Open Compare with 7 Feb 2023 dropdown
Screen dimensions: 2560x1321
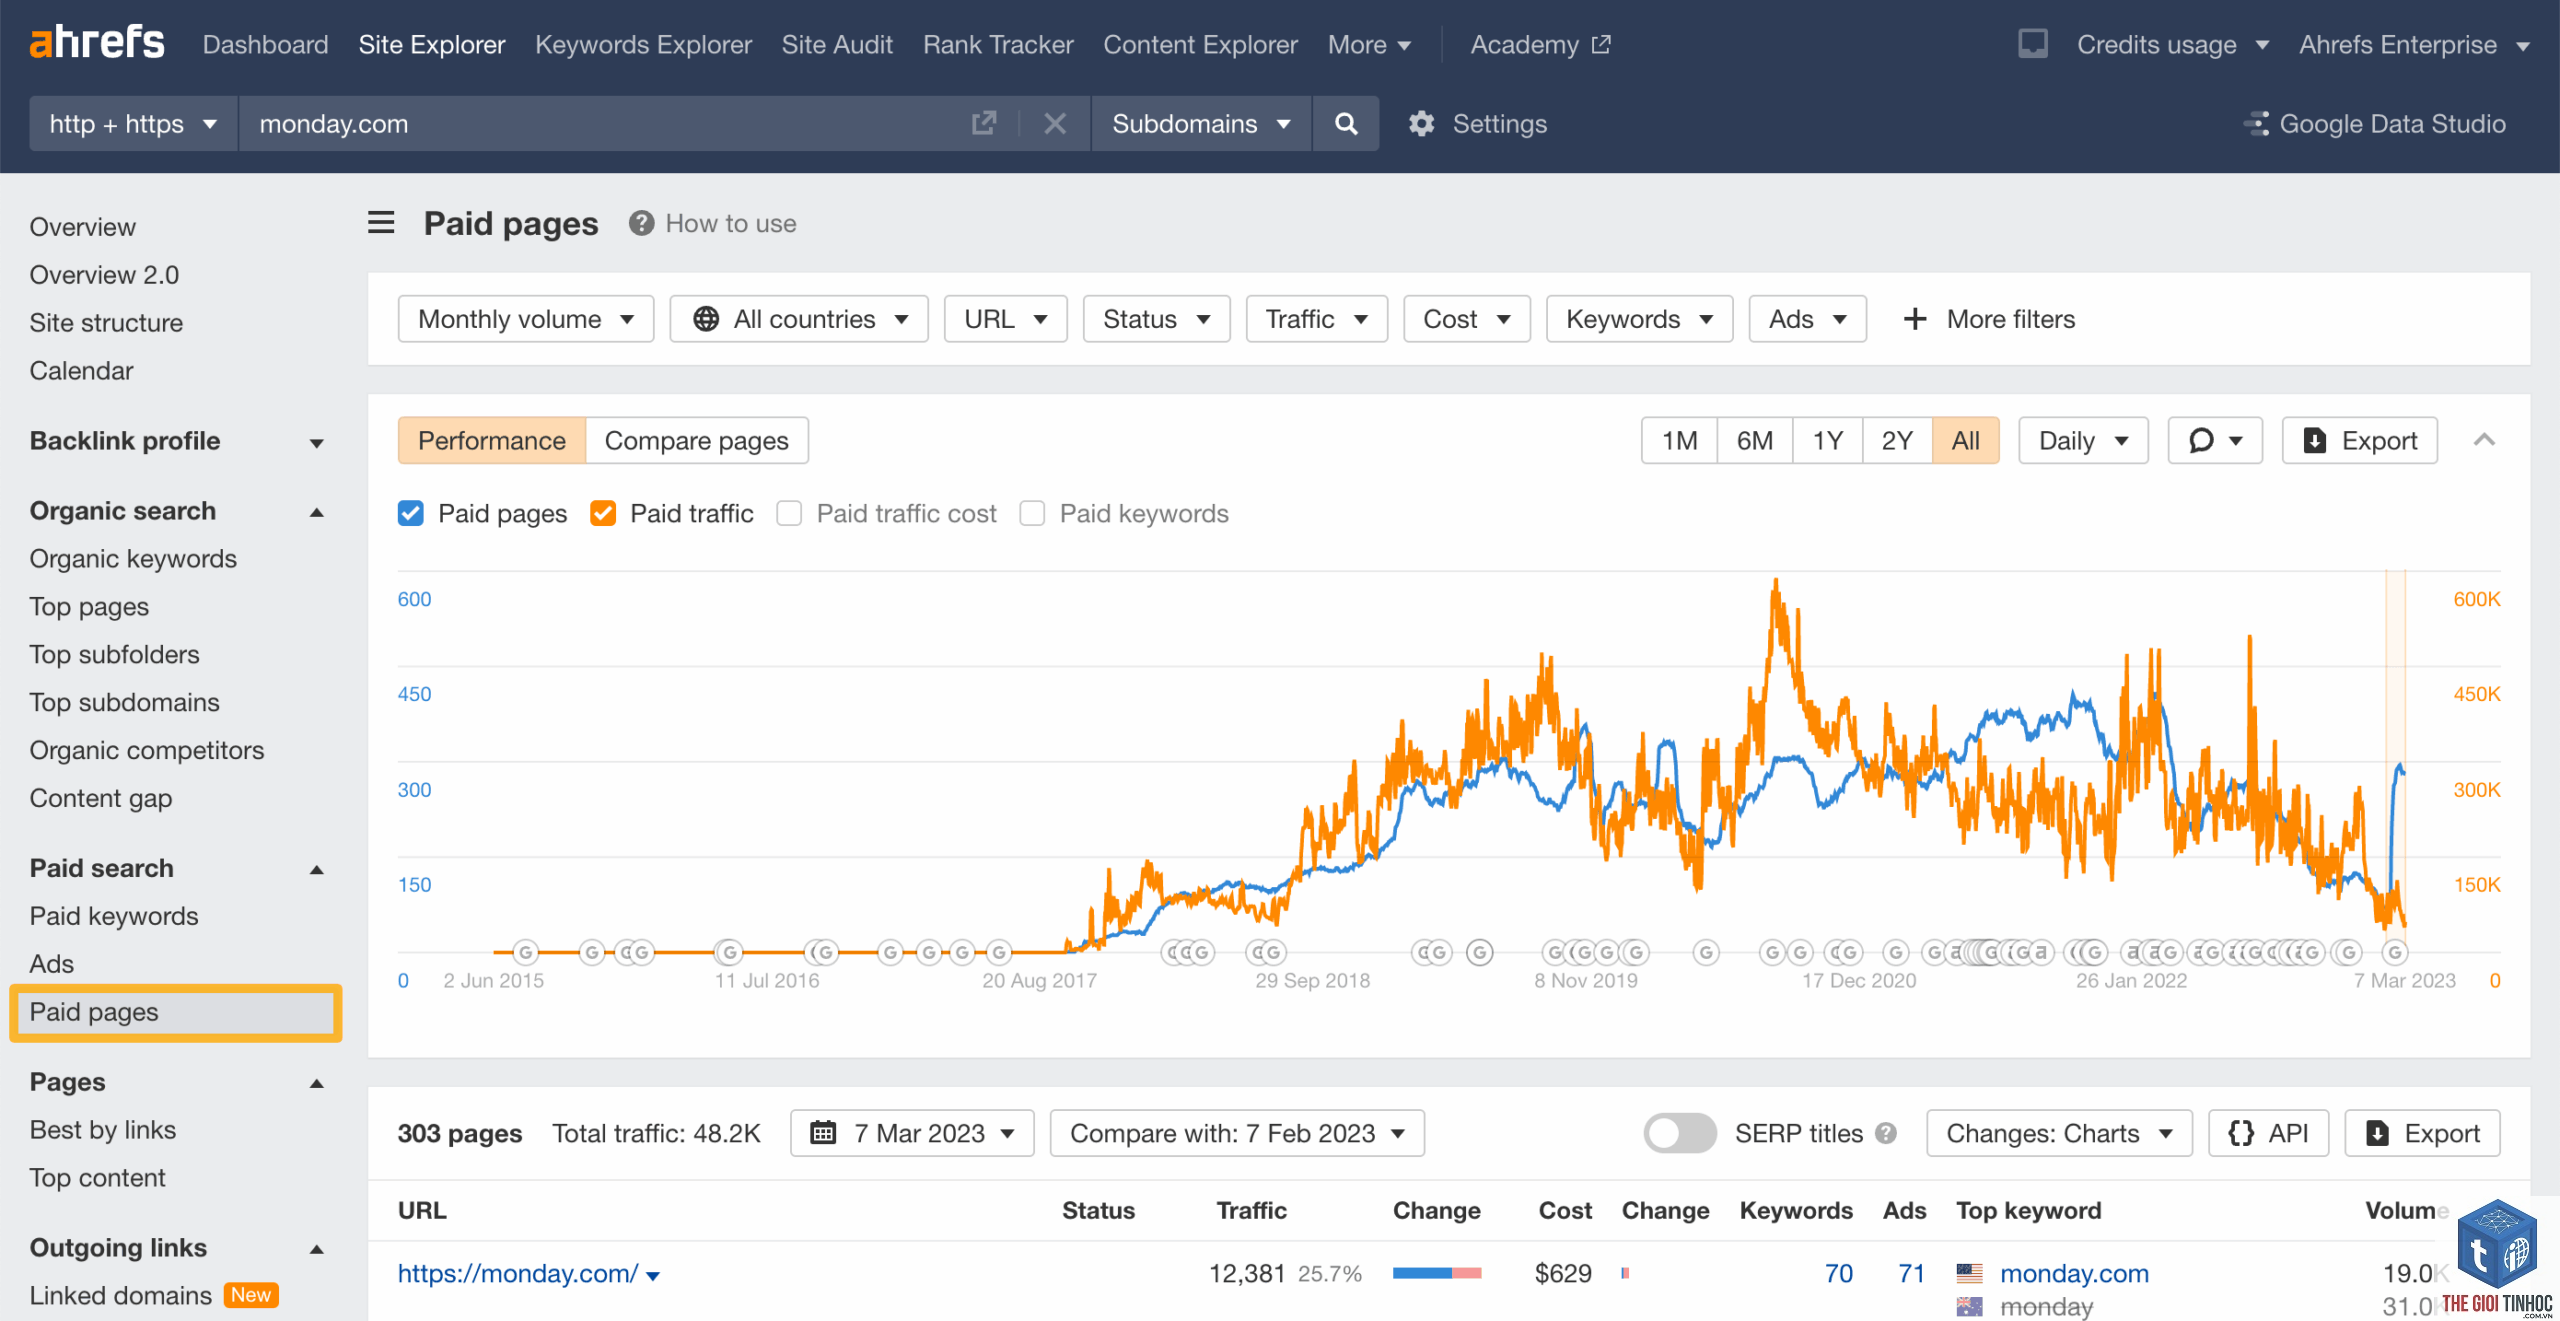(x=1237, y=1133)
